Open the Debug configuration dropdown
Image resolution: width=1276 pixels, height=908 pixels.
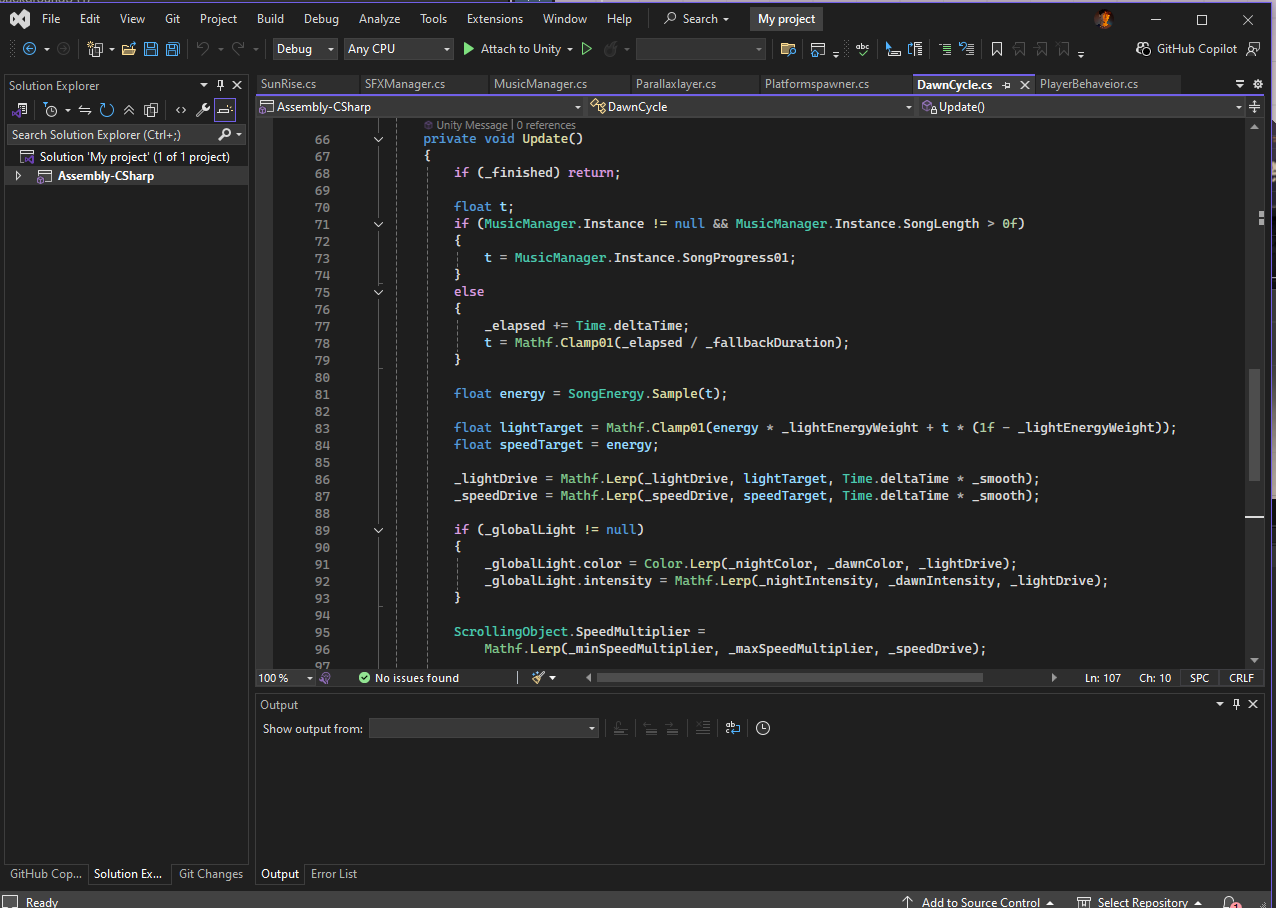(x=306, y=49)
